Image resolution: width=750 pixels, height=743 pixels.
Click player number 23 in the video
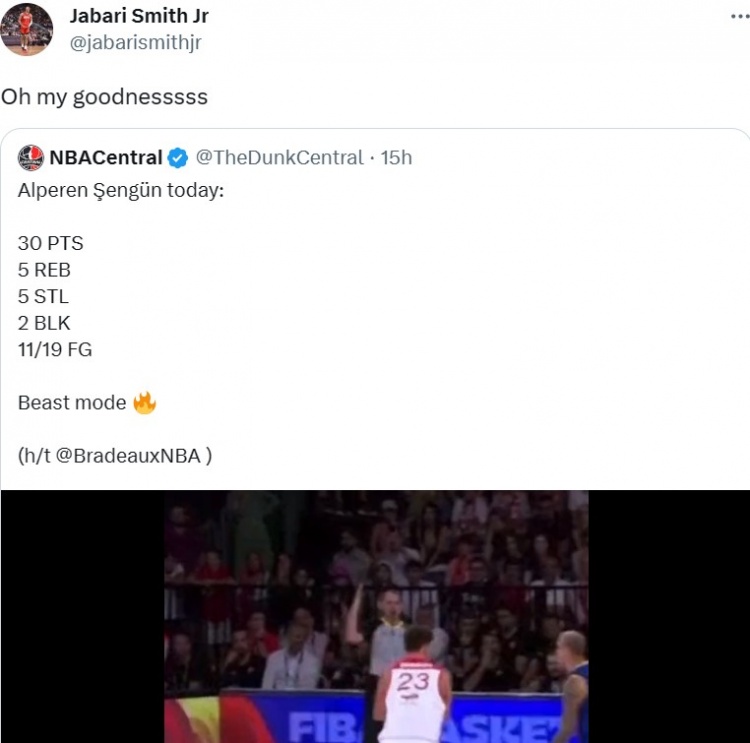[413, 682]
